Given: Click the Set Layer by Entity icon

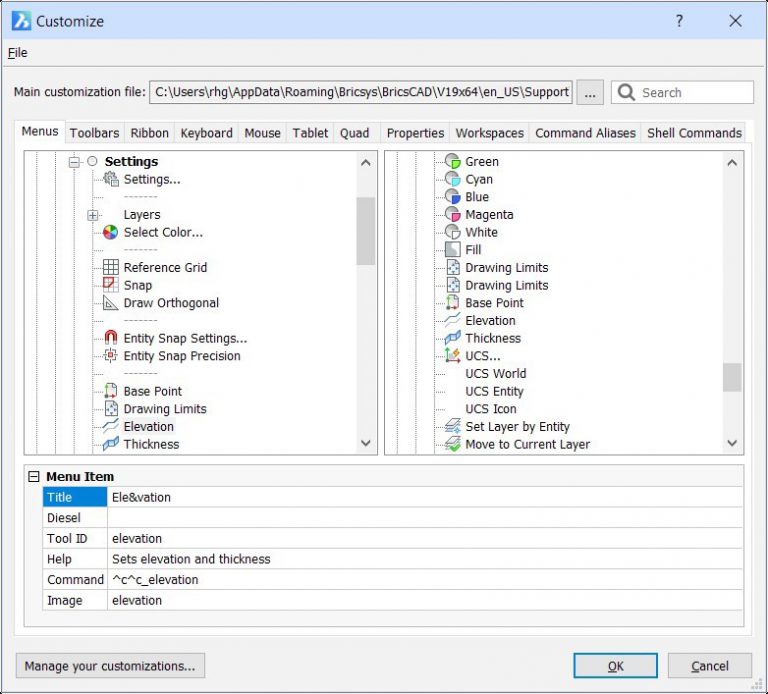Looking at the screenshot, I should coord(453,426).
